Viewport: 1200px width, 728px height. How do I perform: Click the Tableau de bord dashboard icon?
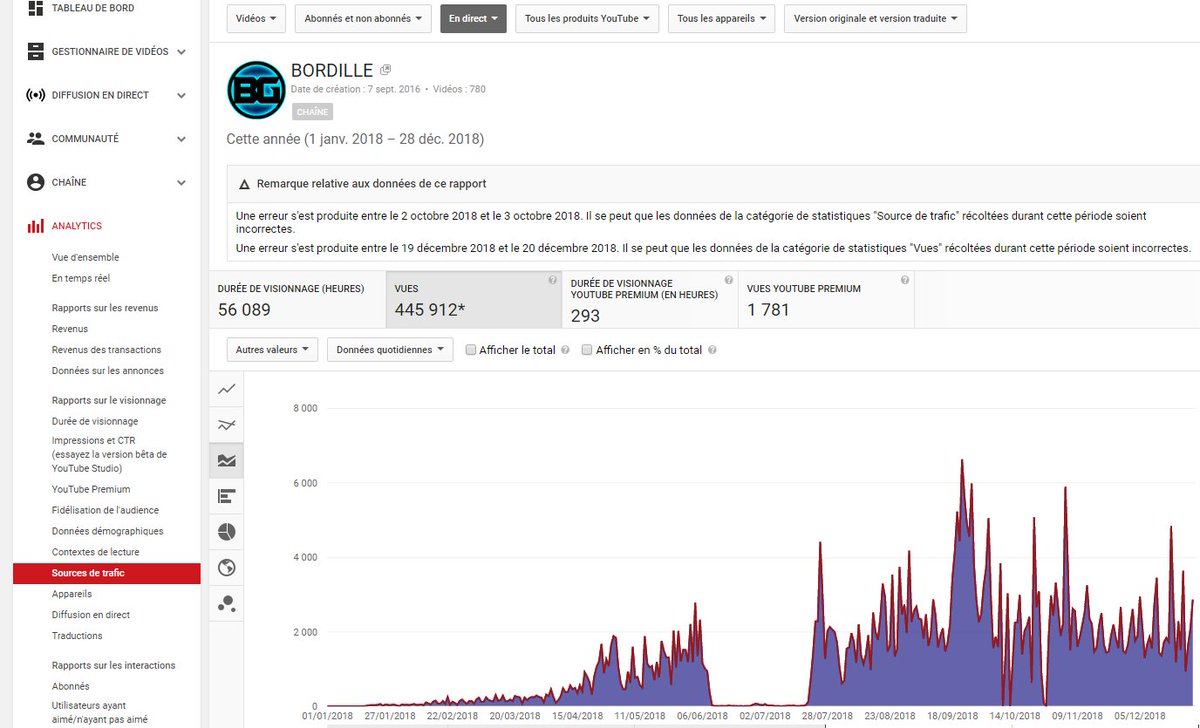36,8
